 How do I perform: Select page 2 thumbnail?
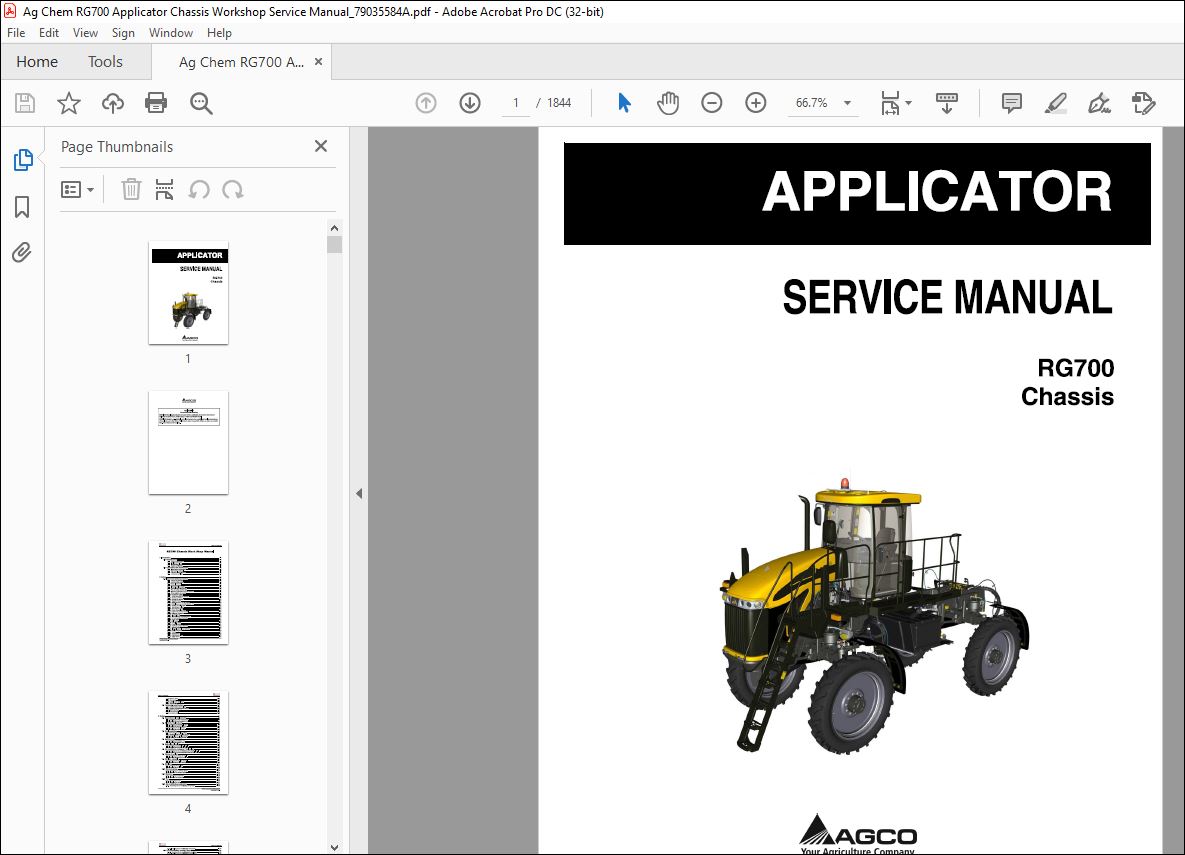tap(188, 442)
